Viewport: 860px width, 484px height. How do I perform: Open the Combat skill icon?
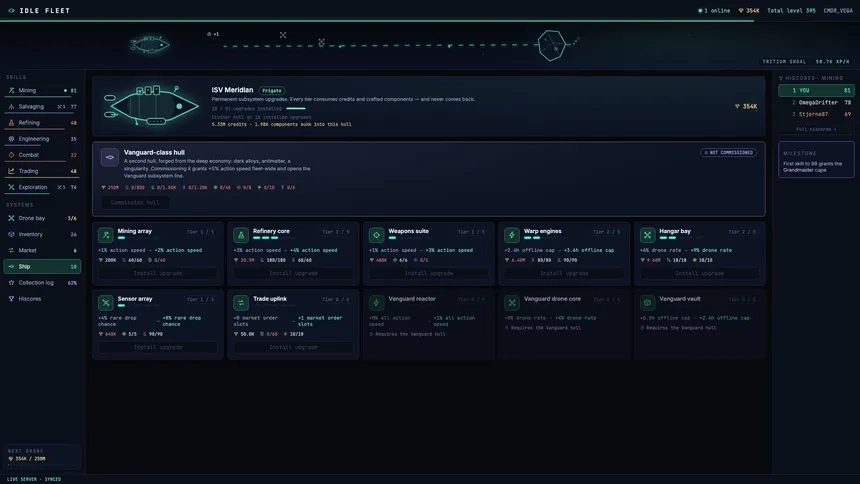12,155
